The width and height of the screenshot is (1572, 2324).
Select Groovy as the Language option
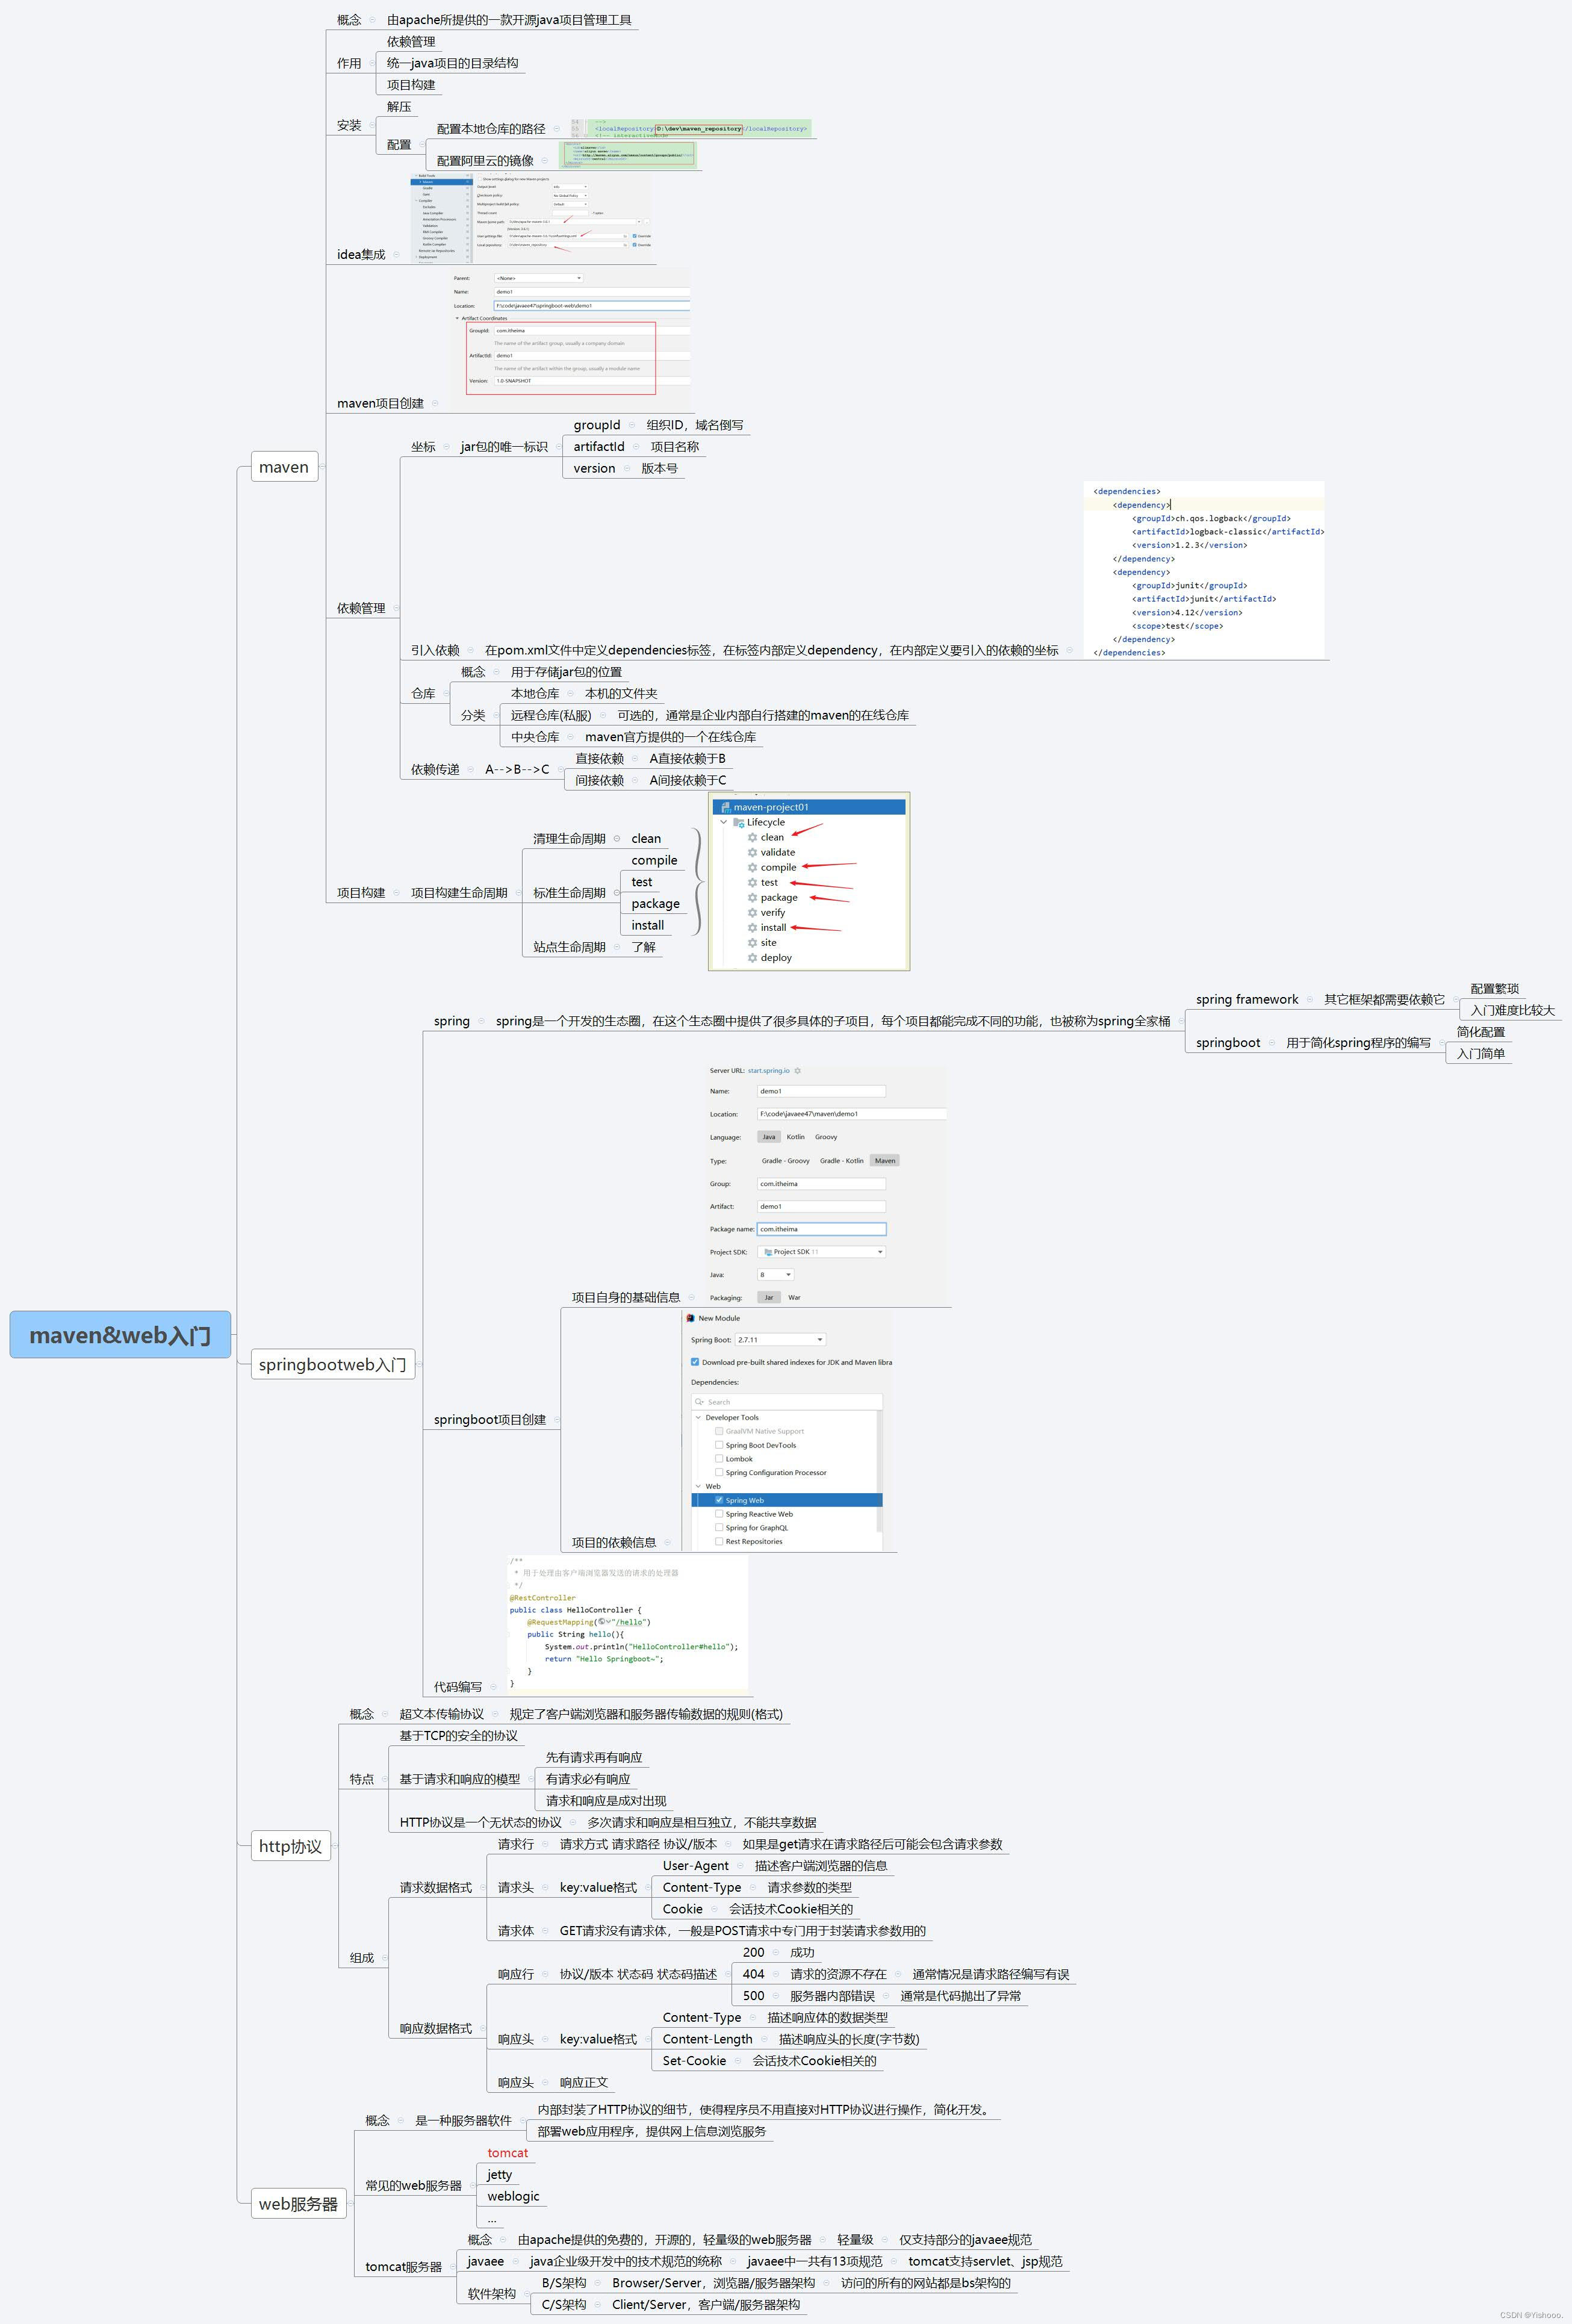(826, 1137)
